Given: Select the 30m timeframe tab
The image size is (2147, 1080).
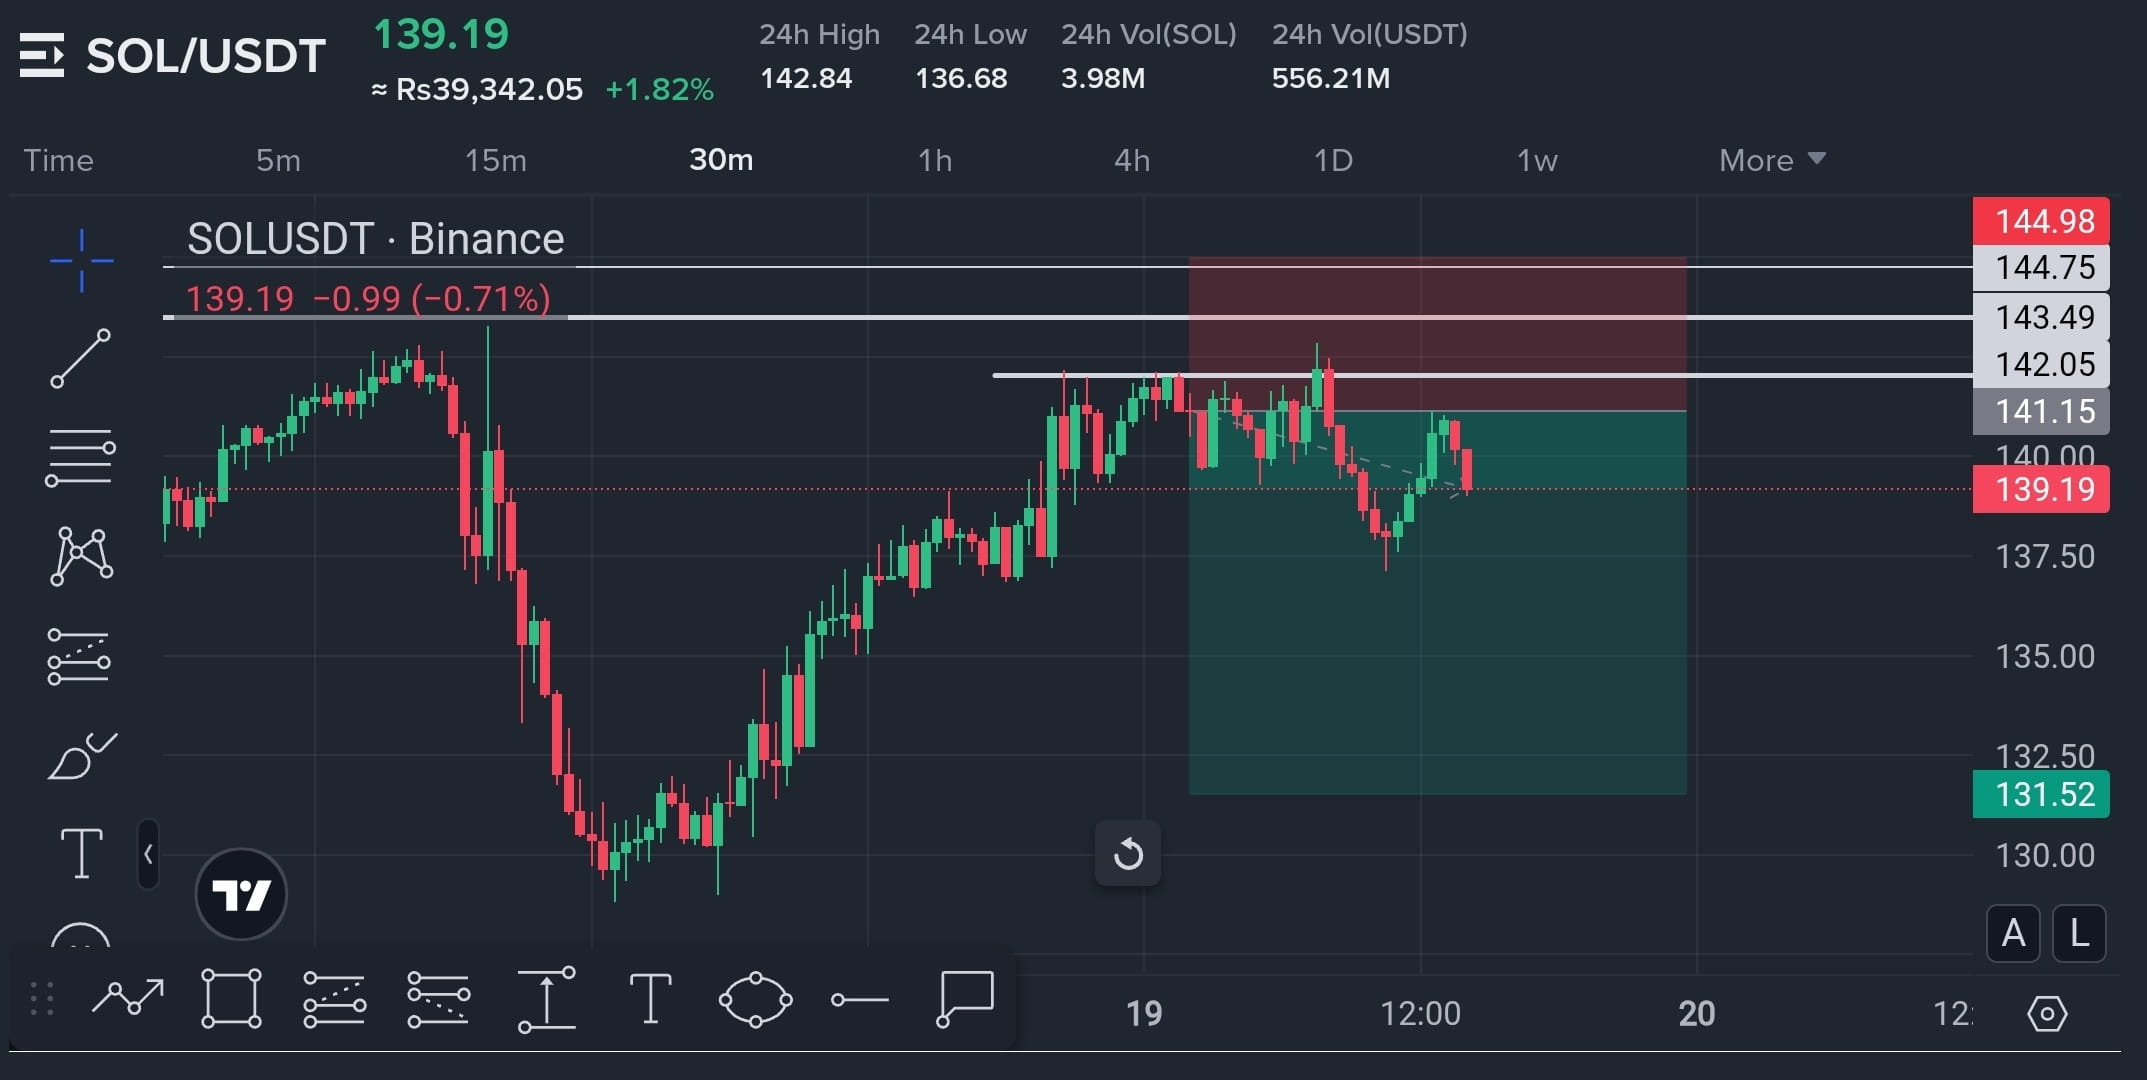Looking at the screenshot, I should [x=721, y=160].
